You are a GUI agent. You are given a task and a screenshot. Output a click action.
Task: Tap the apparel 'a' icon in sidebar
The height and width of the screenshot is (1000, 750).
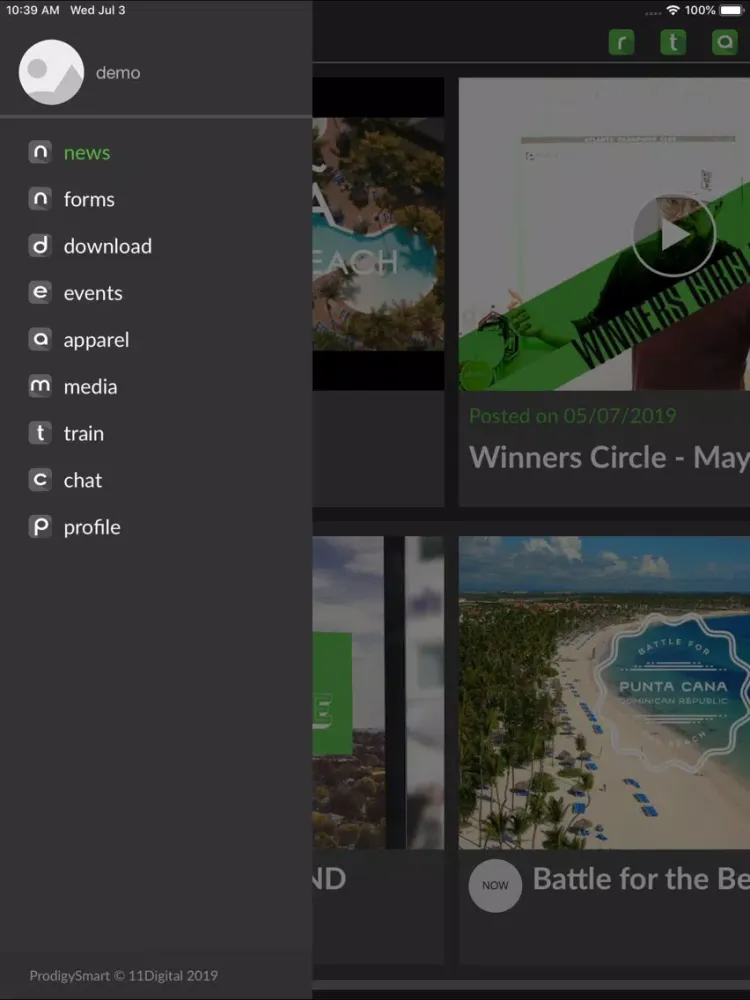click(40, 339)
